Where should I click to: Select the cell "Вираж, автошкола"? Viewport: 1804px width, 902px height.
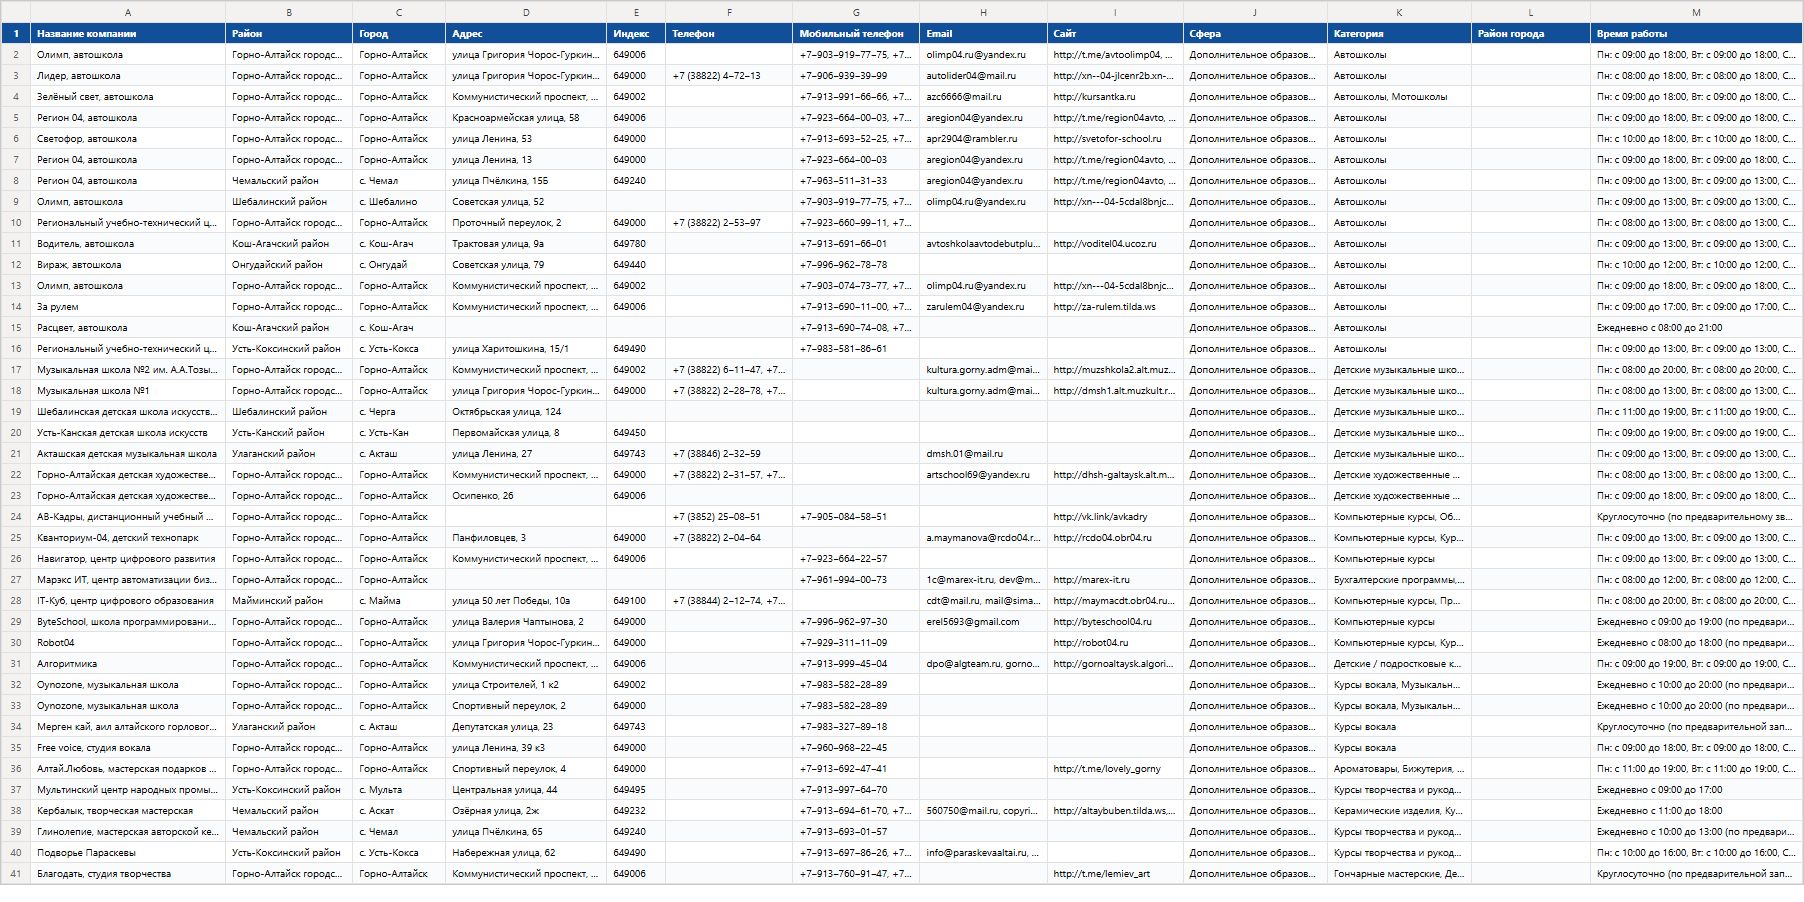(128, 265)
